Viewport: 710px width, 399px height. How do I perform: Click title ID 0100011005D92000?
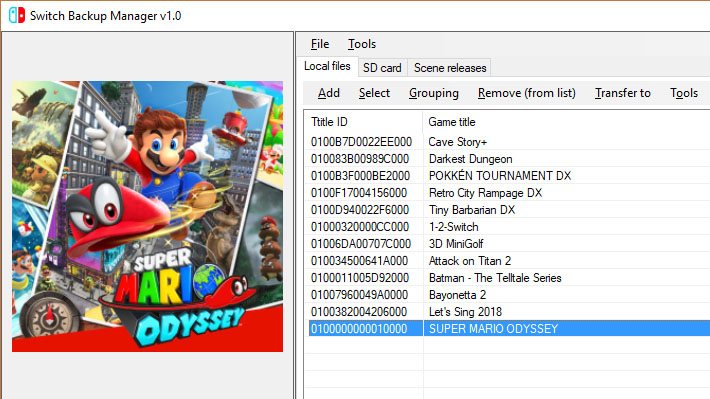coord(360,278)
